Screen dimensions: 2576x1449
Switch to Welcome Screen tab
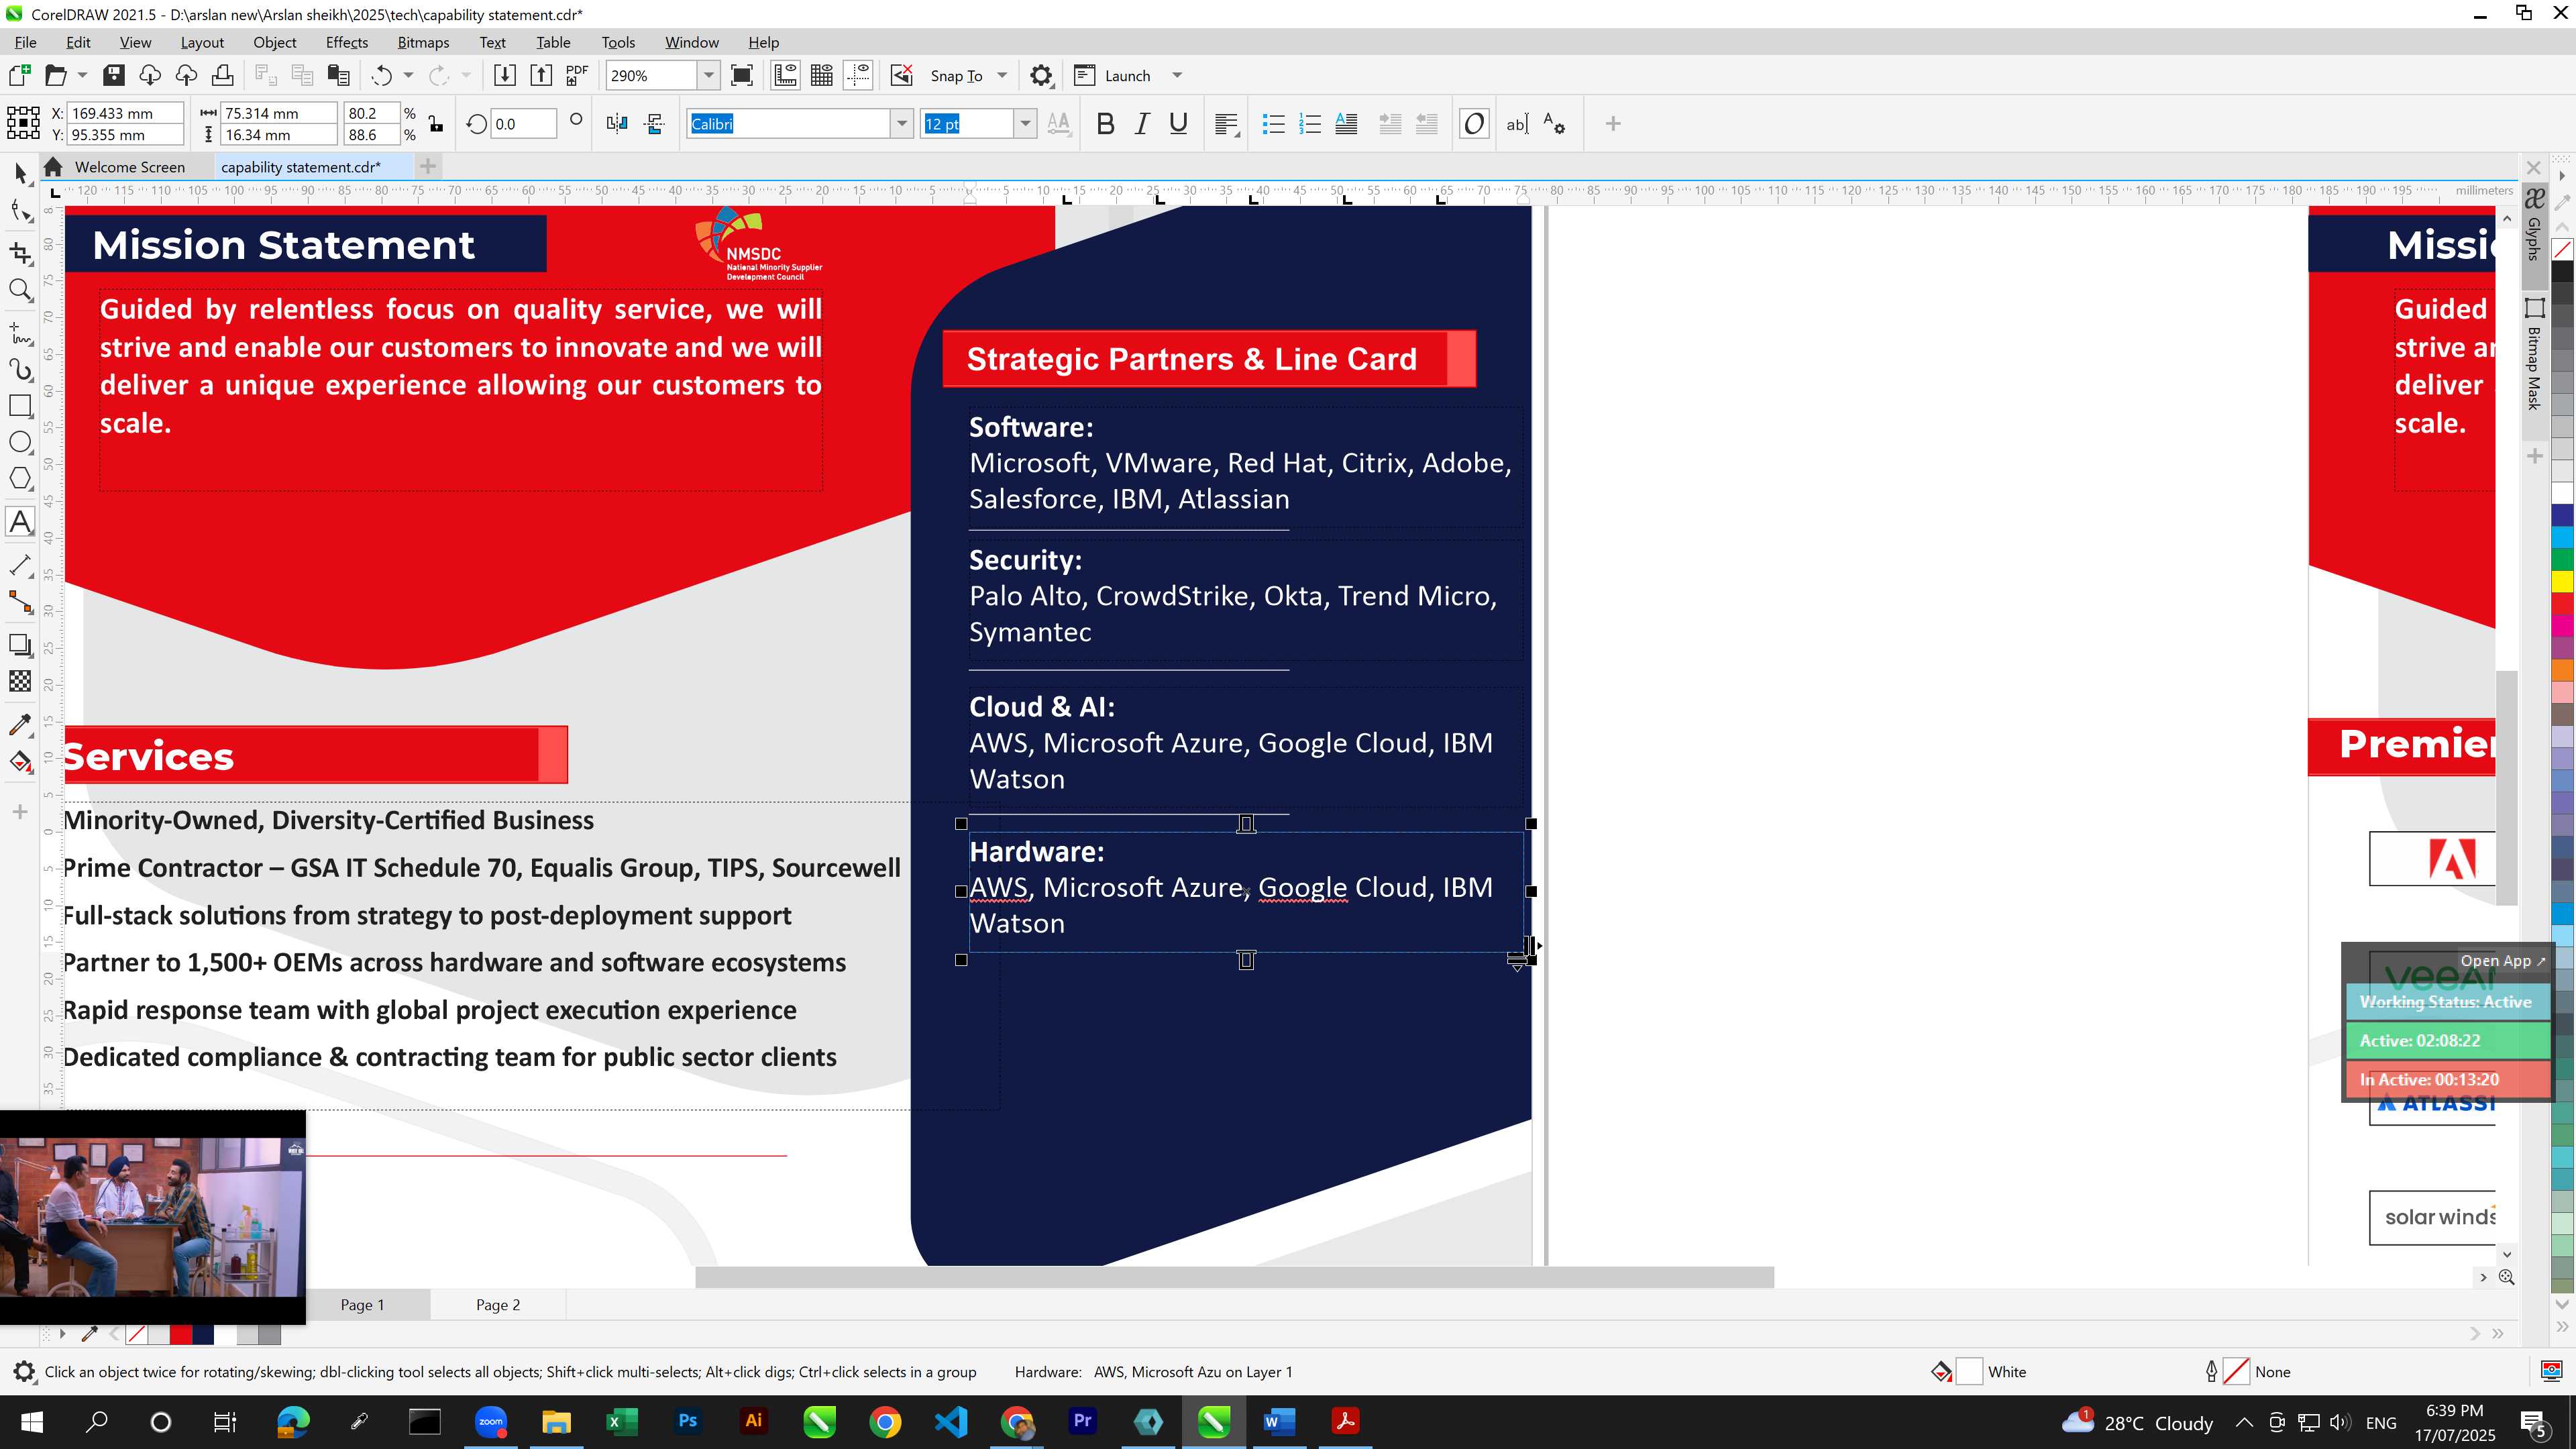pos(129,167)
